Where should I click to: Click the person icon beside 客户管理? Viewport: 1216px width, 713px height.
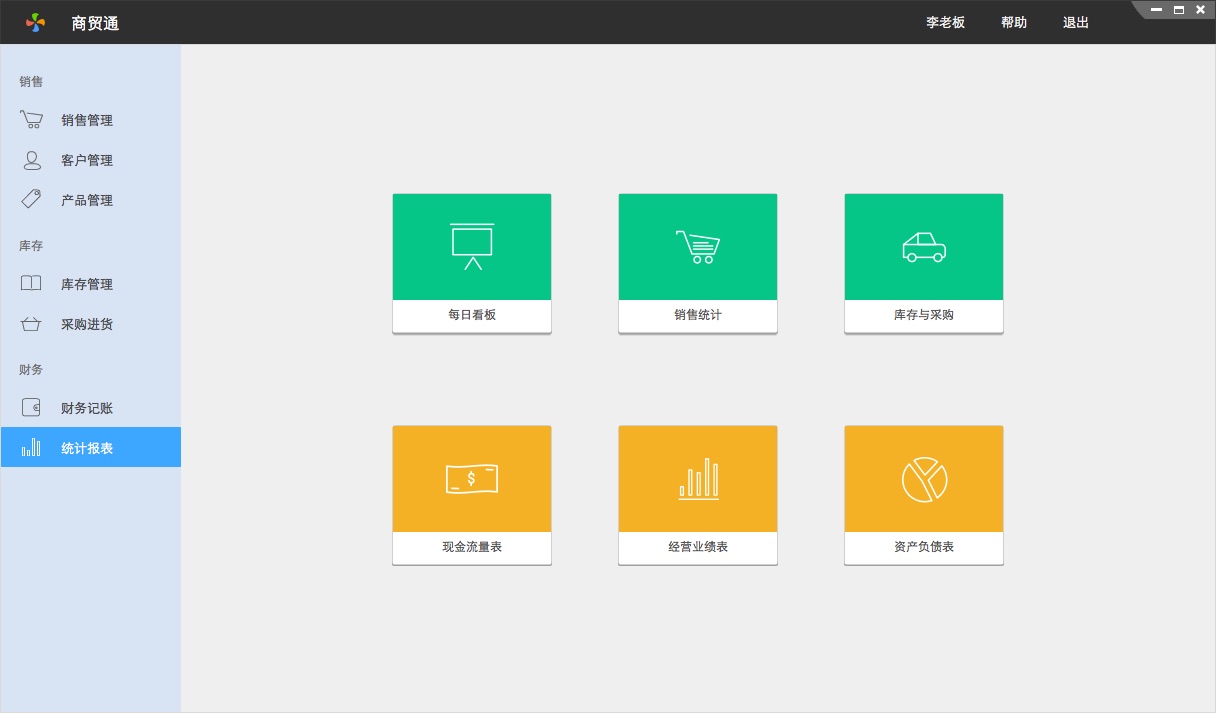point(32,160)
